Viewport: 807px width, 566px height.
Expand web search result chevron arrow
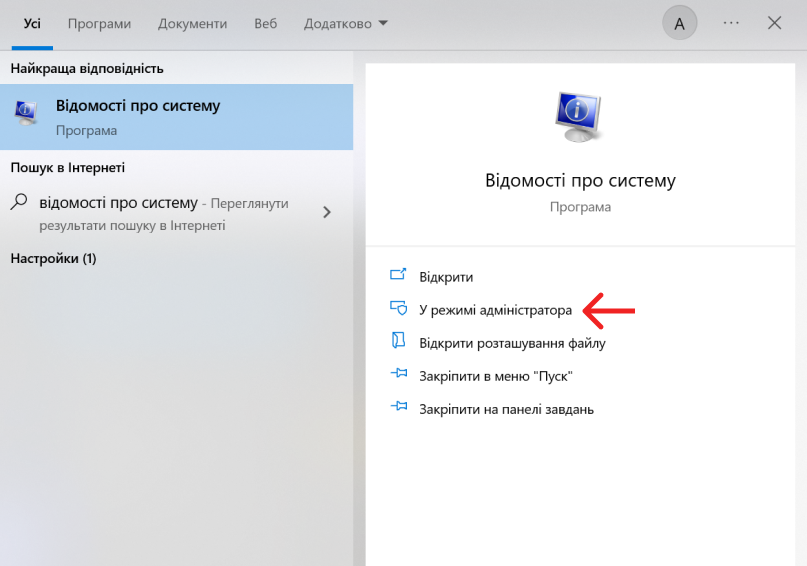coord(326,212)
